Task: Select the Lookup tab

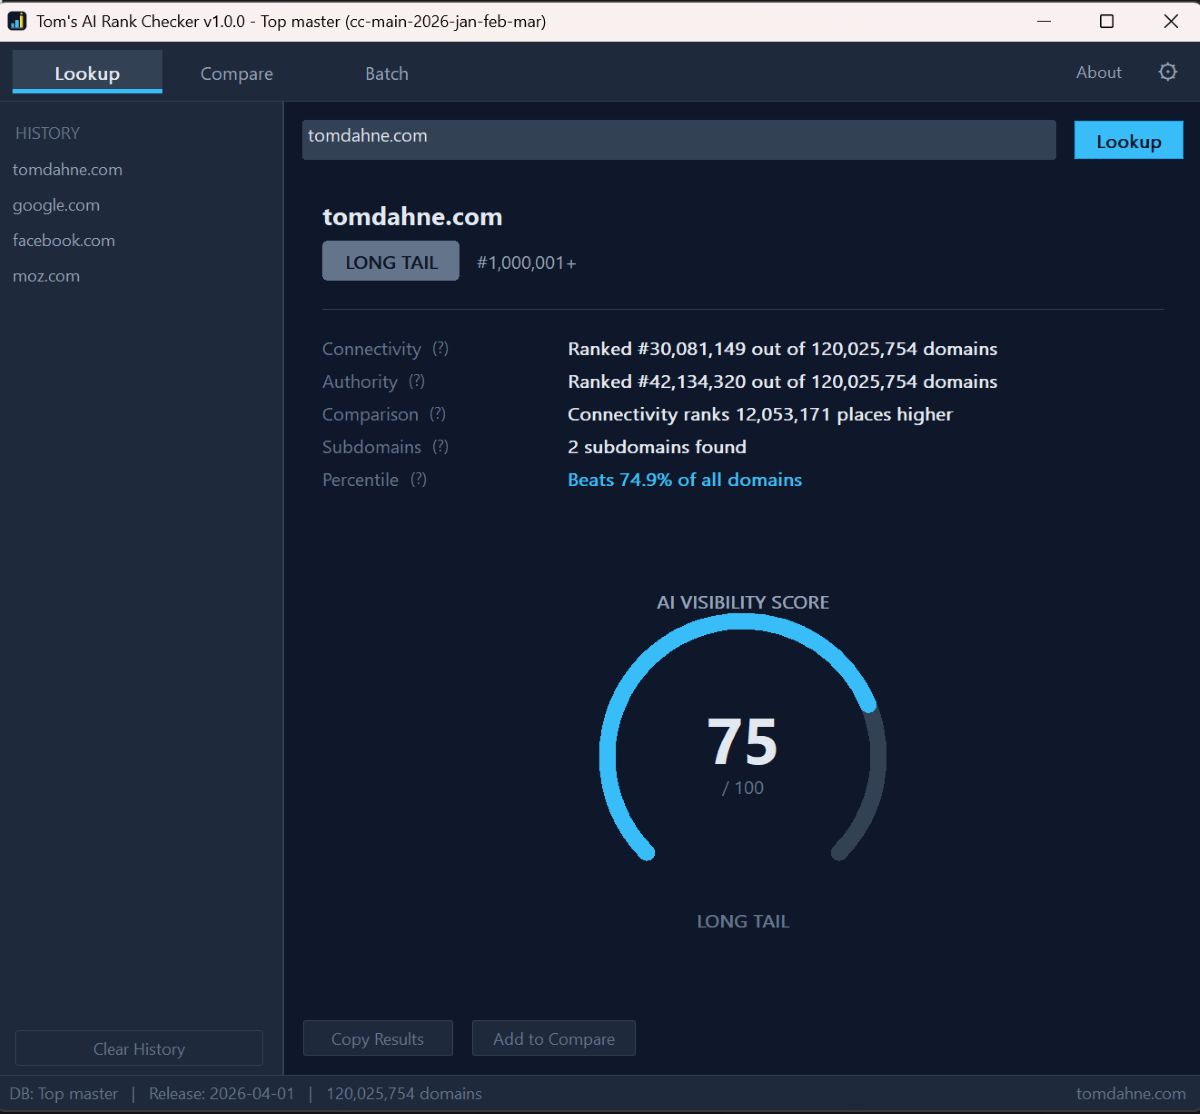Action: pyautogui.click(x=87, y=73)
